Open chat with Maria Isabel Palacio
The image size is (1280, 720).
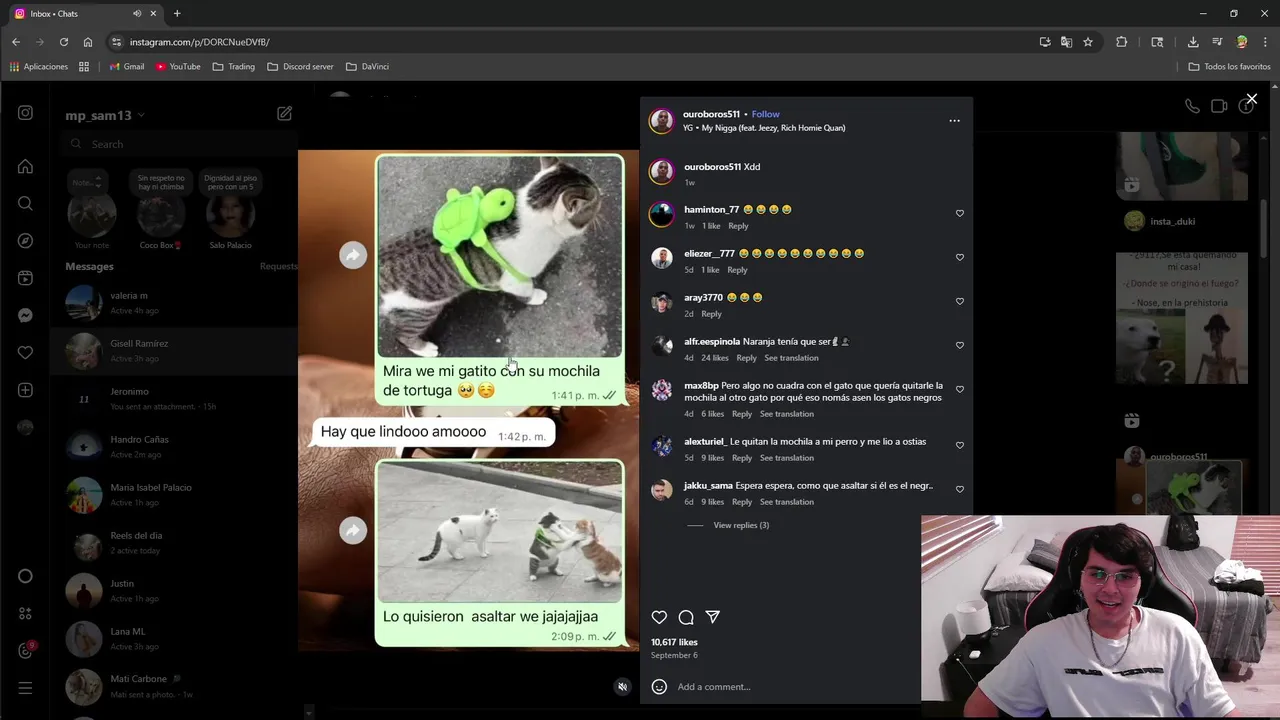coord(174,494)
